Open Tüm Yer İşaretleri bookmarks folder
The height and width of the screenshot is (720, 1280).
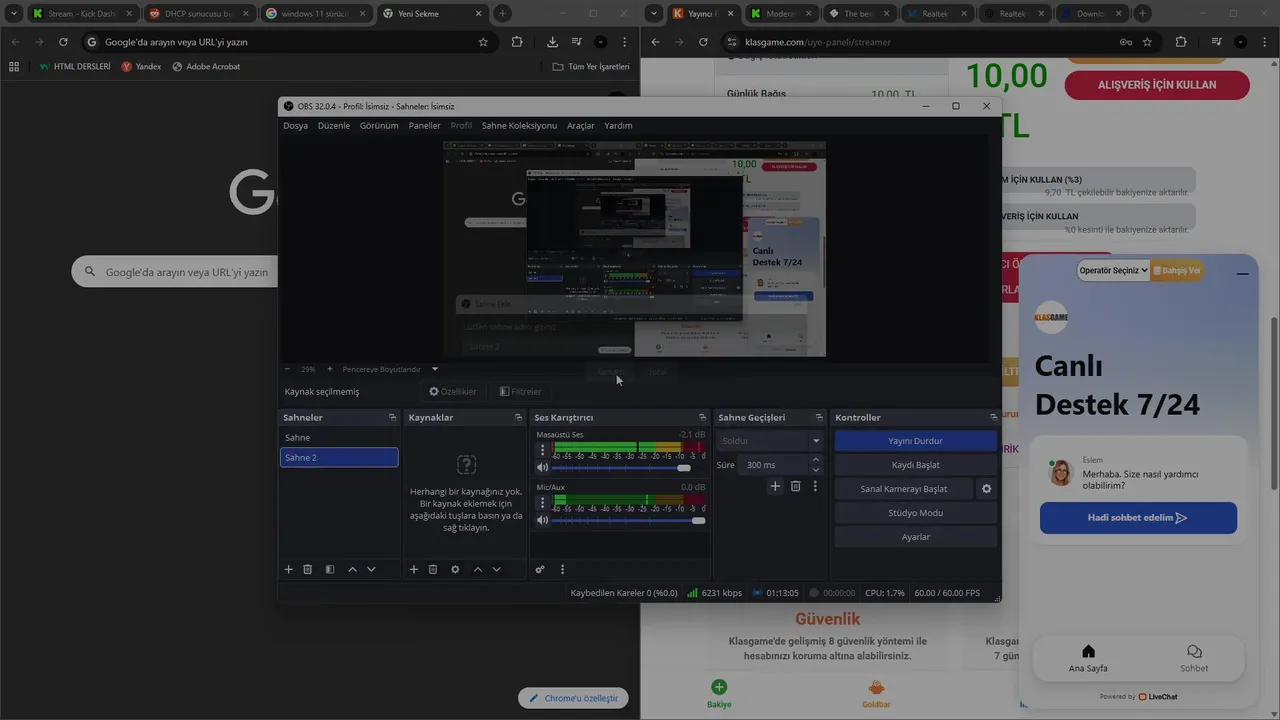coord(591,66)
